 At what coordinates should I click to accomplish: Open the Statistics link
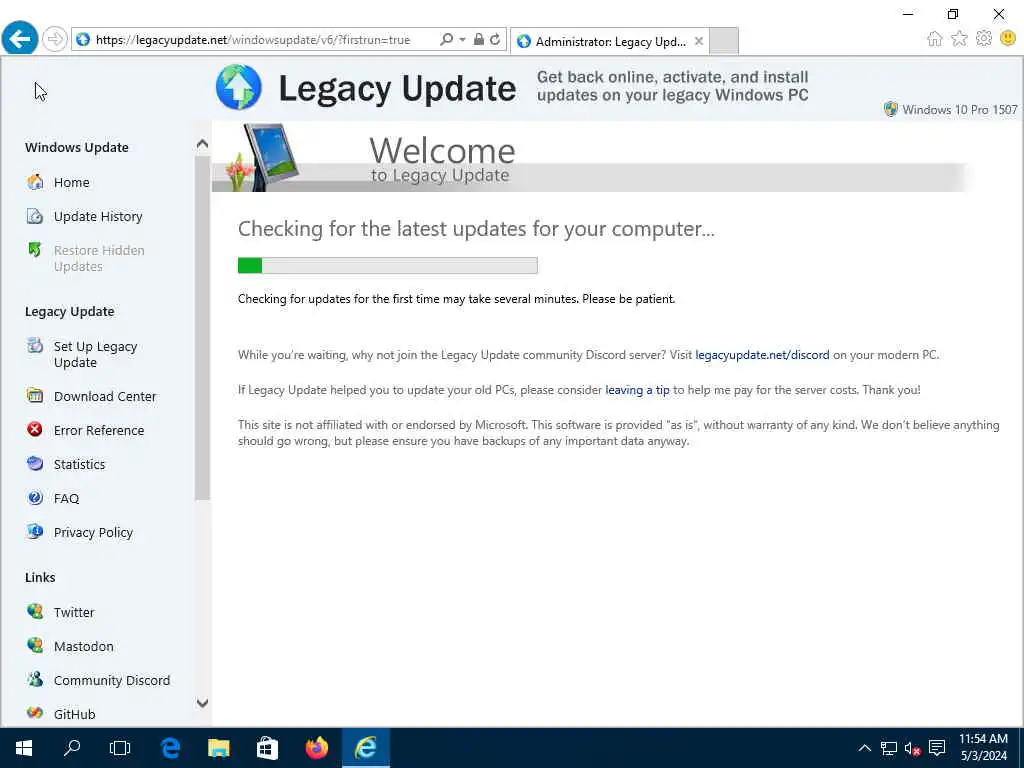(x=80, y=464)
